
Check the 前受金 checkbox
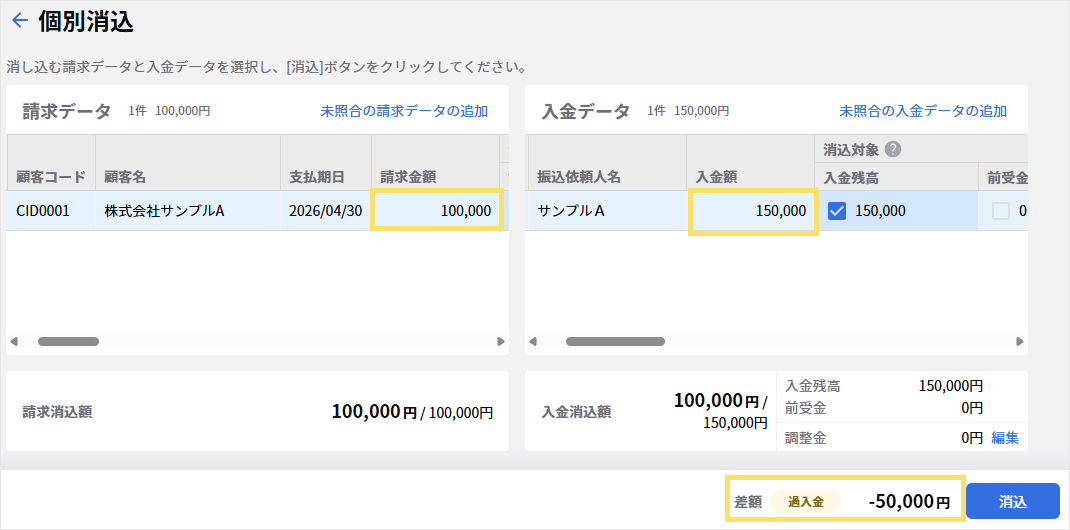click(x=1000, y=211)
